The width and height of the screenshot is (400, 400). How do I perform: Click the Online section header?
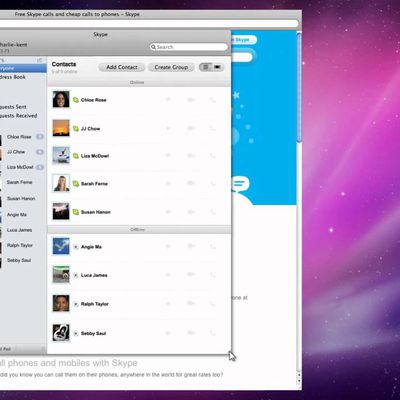click(x=139, y=82)
